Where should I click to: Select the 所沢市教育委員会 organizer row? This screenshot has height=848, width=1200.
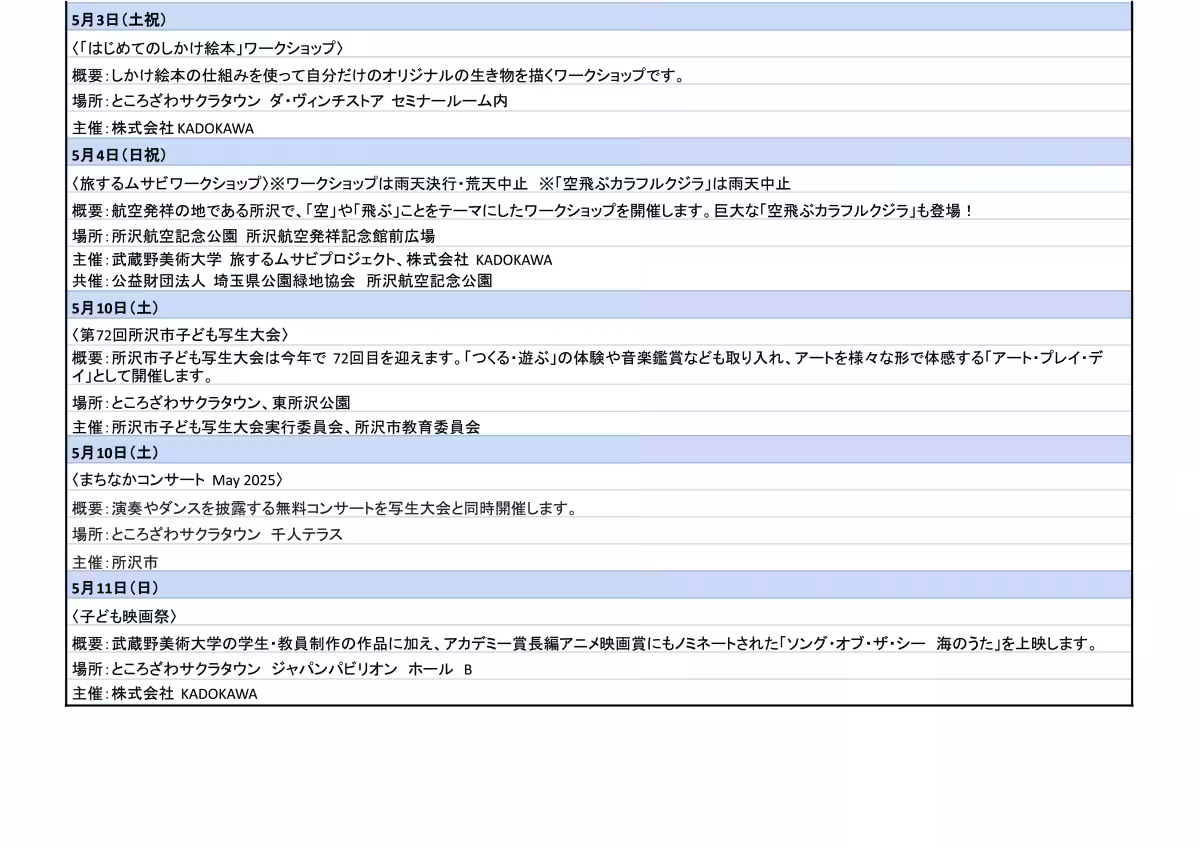pos(276,426)
